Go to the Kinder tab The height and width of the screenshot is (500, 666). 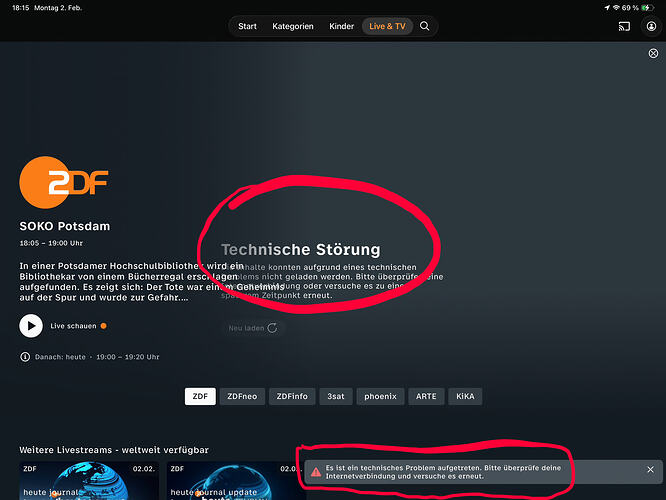pyautogui.click(x=342, y=26)
